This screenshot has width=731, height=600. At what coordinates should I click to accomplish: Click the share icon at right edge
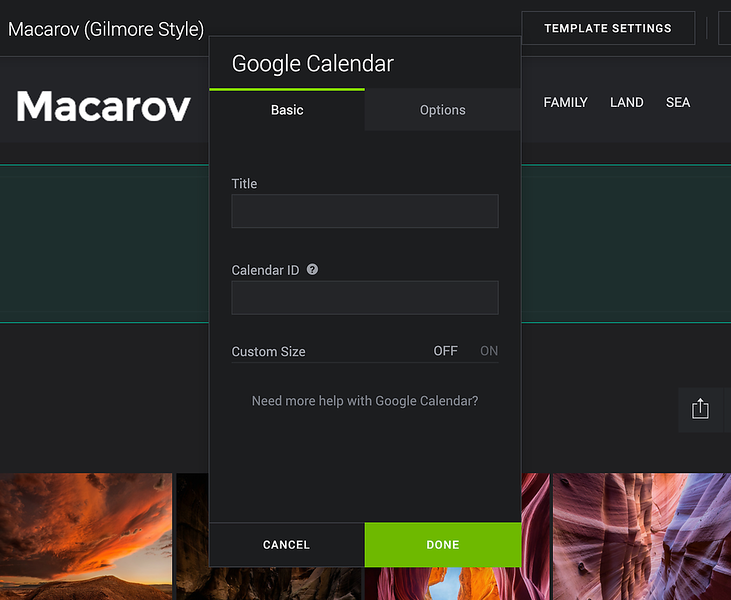coord(700,409)
